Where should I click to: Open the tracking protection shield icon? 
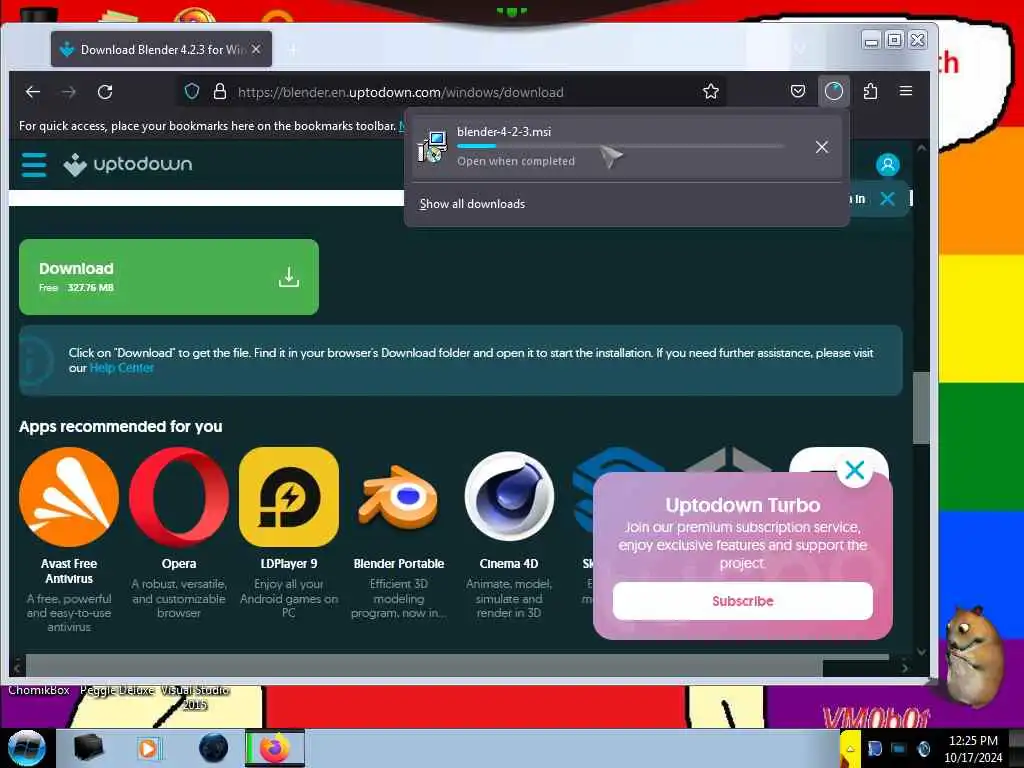191,91
